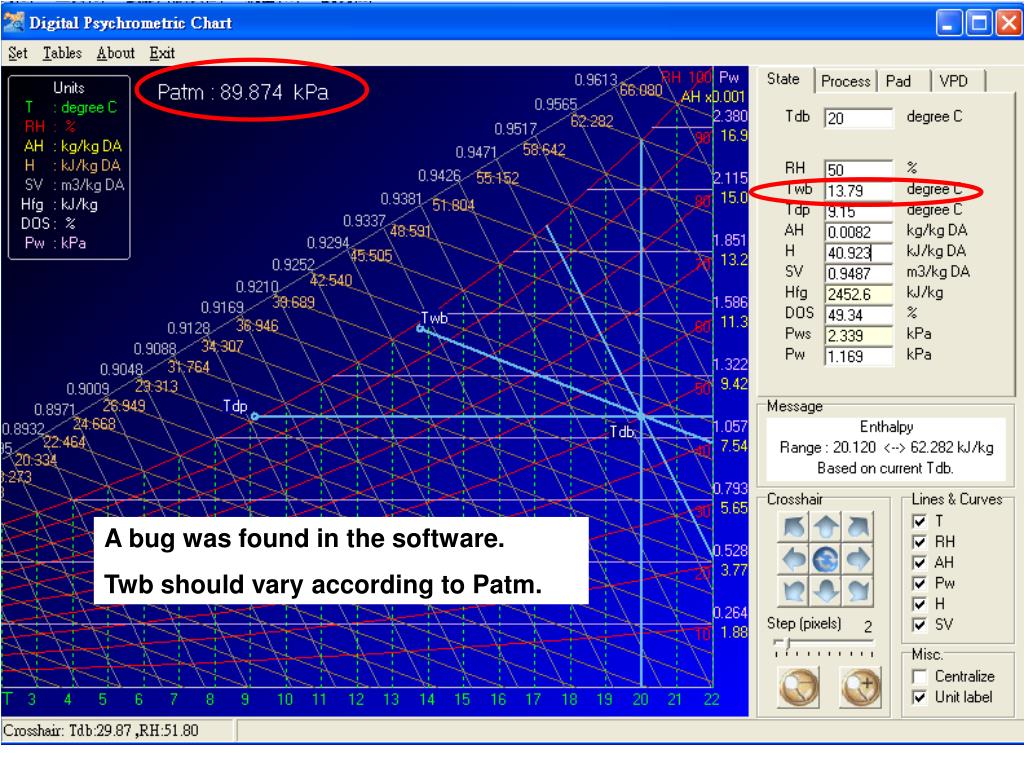This screenshot has width=1024, height=768.
Task: Move crosshair diagonally up-left
Action: tap(793, 526)
